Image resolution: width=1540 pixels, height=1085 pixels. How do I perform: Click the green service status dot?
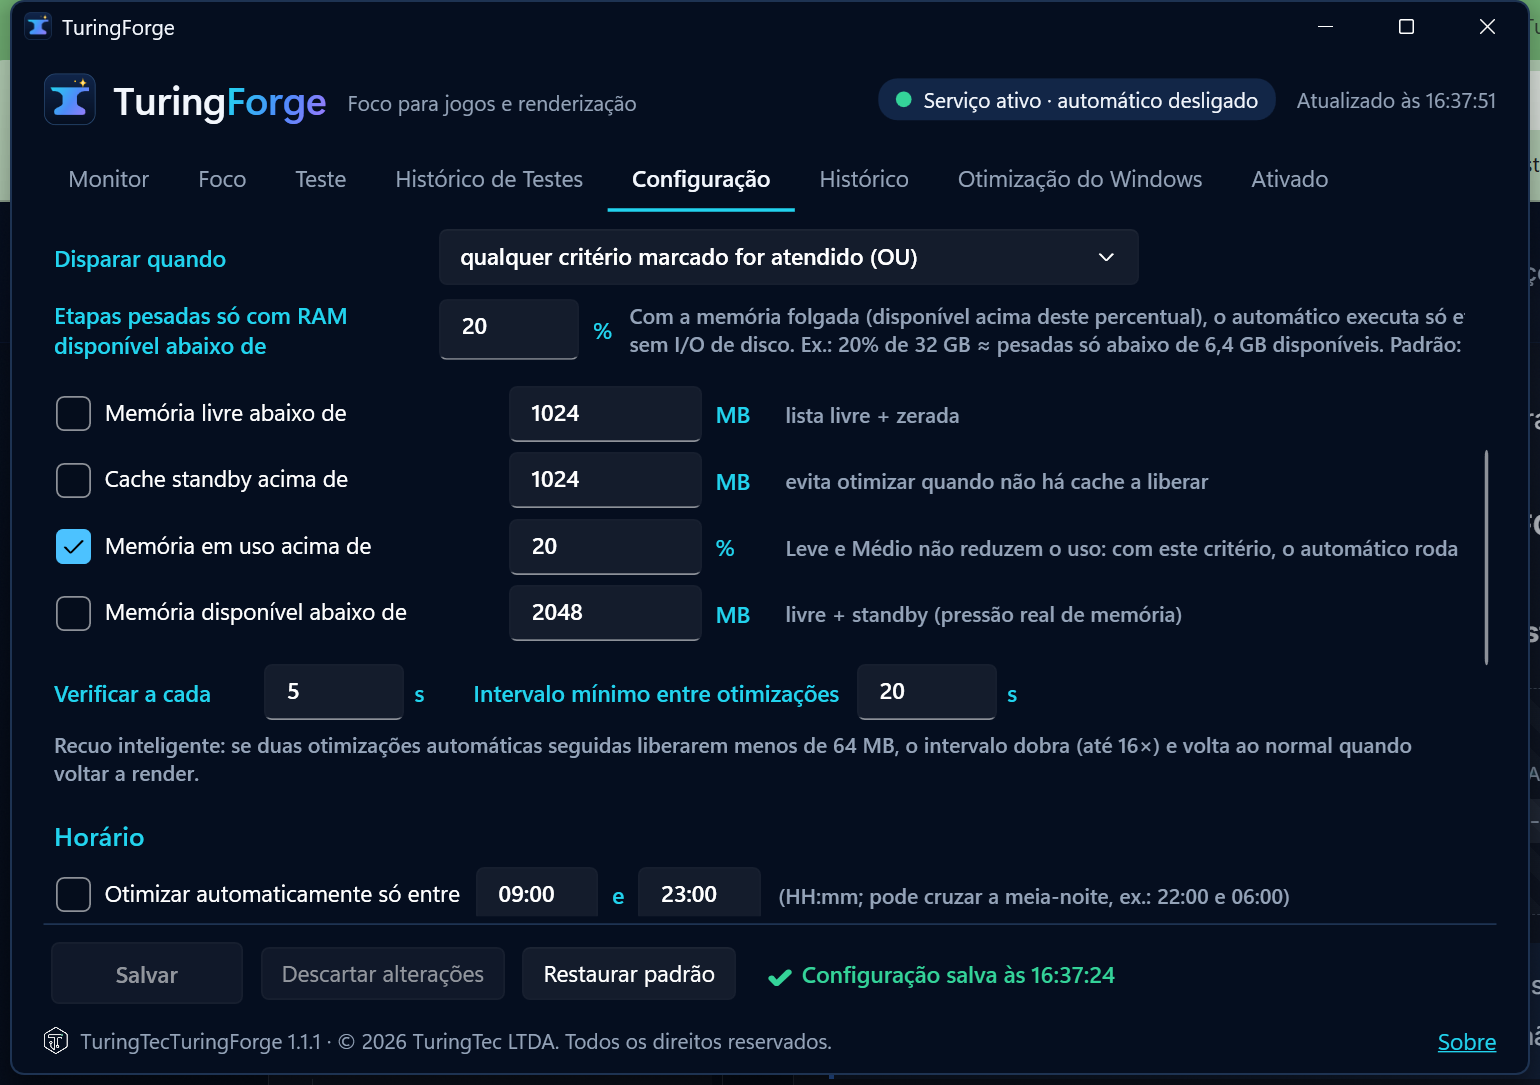(x=904, y=100)
